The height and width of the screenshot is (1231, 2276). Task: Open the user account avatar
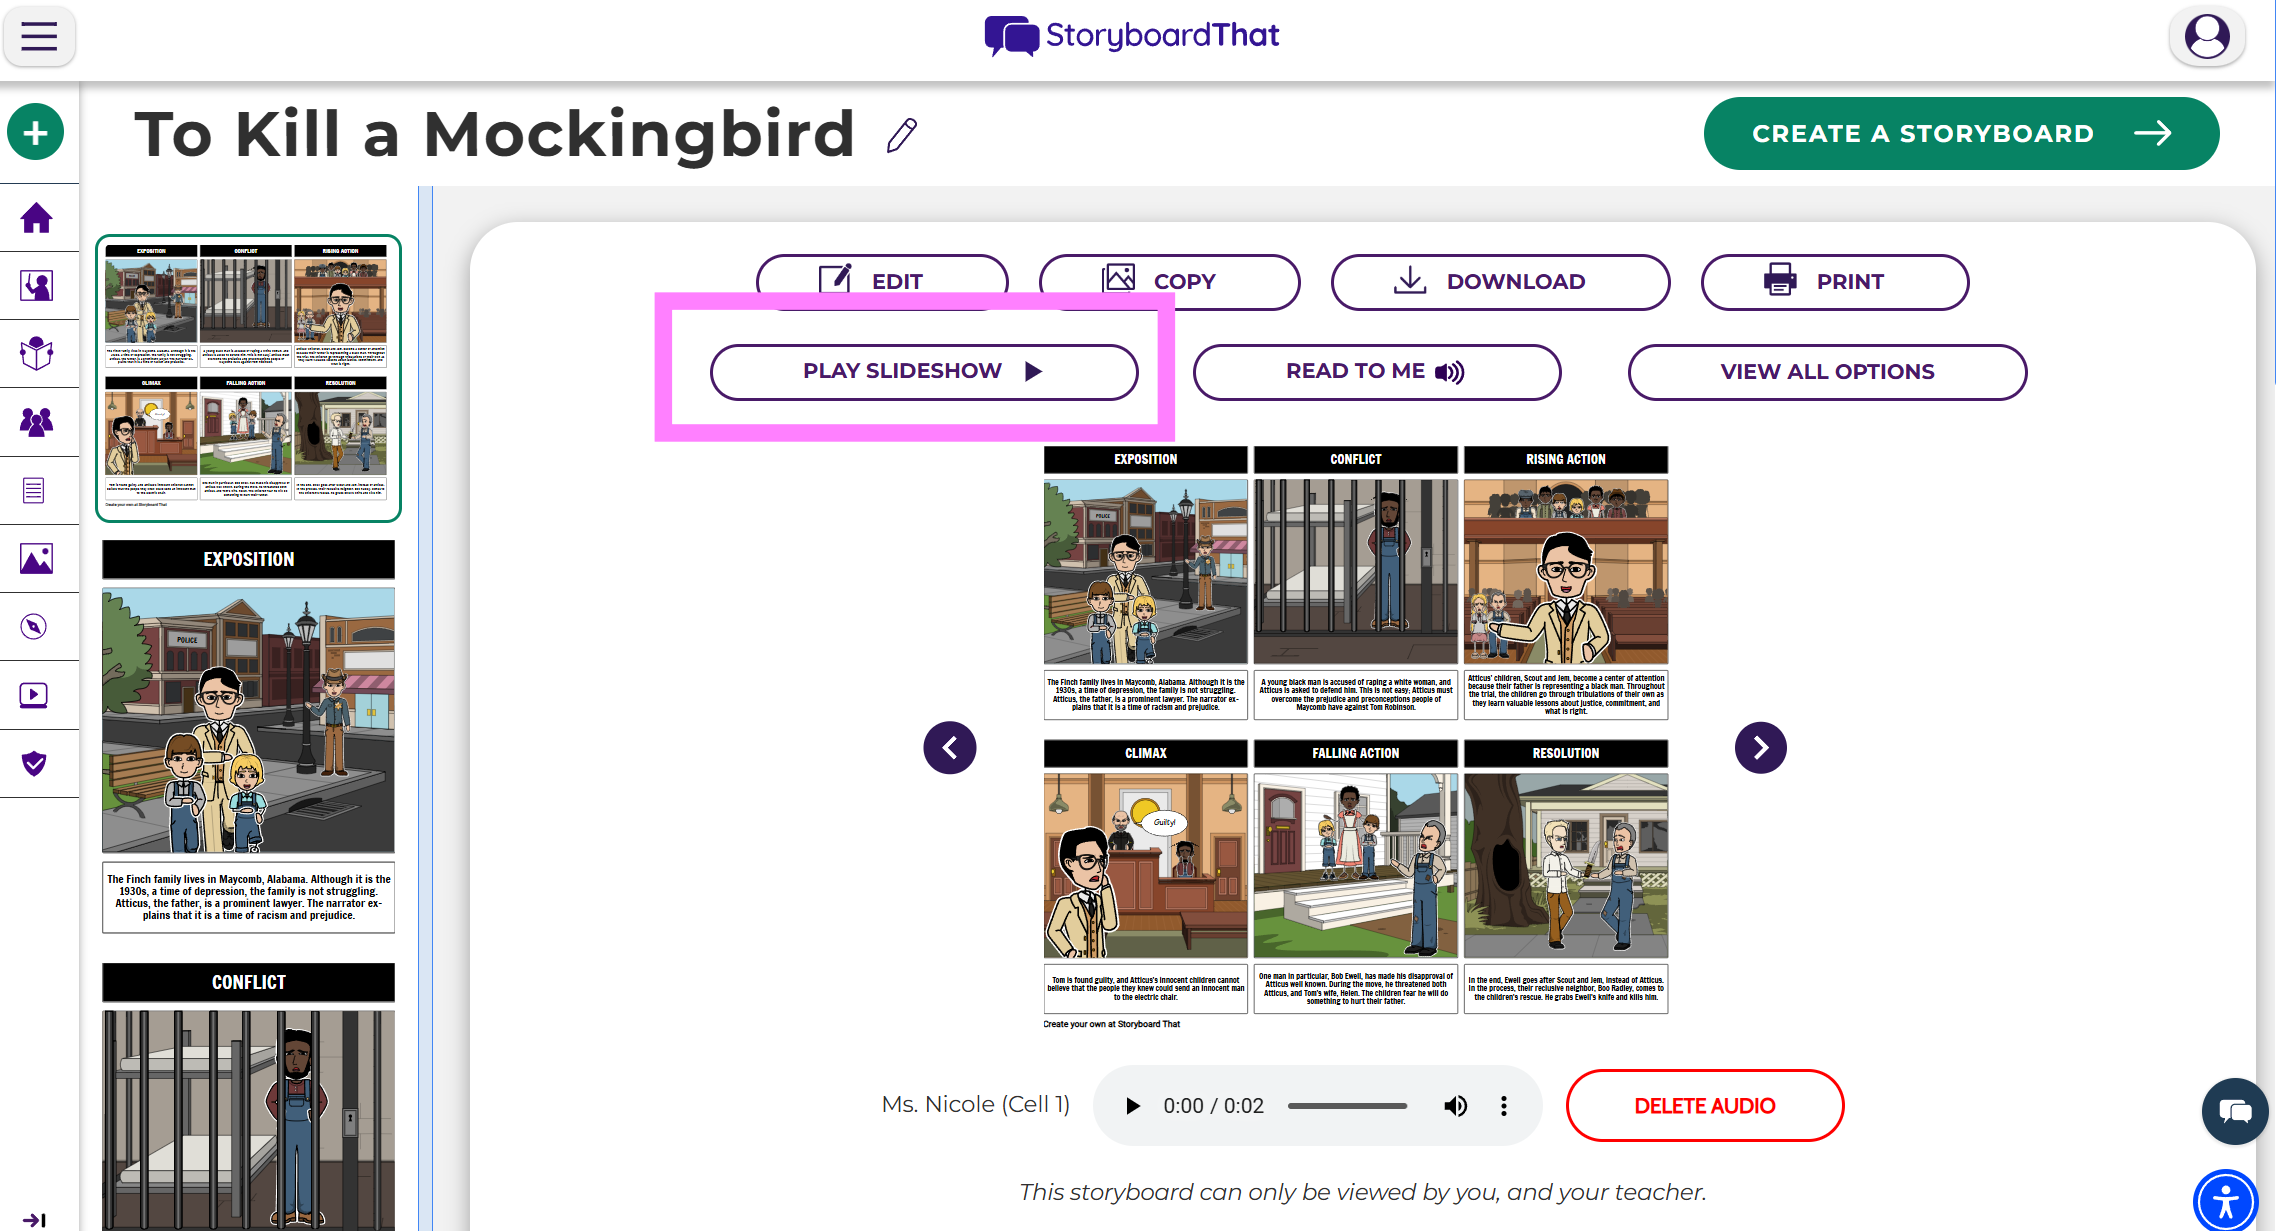pyautogui.click(x=2206, y=37)
